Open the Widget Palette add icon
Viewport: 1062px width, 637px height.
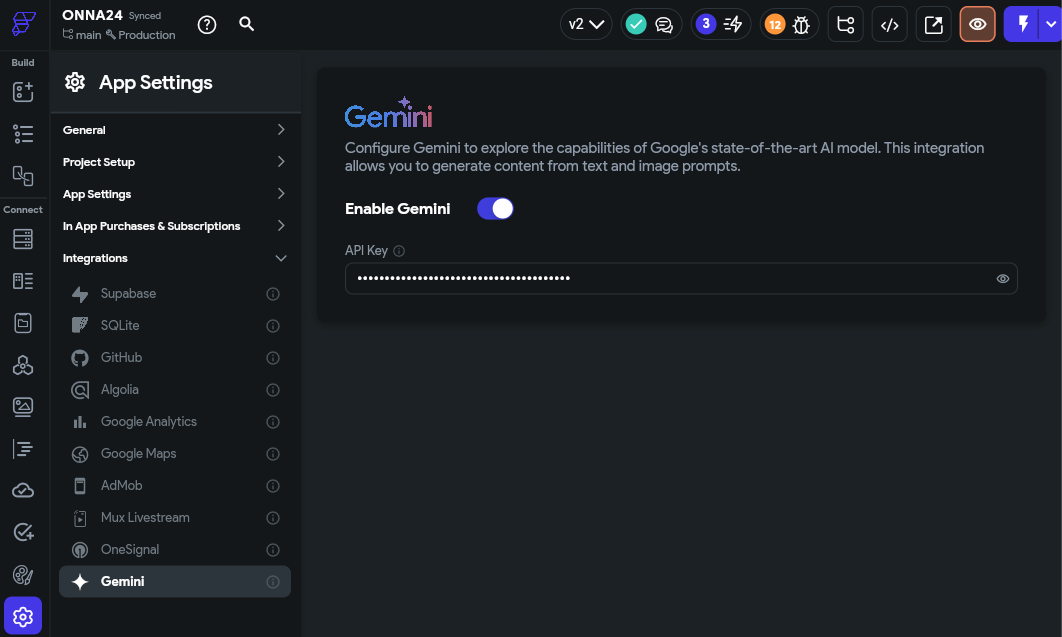23,91
